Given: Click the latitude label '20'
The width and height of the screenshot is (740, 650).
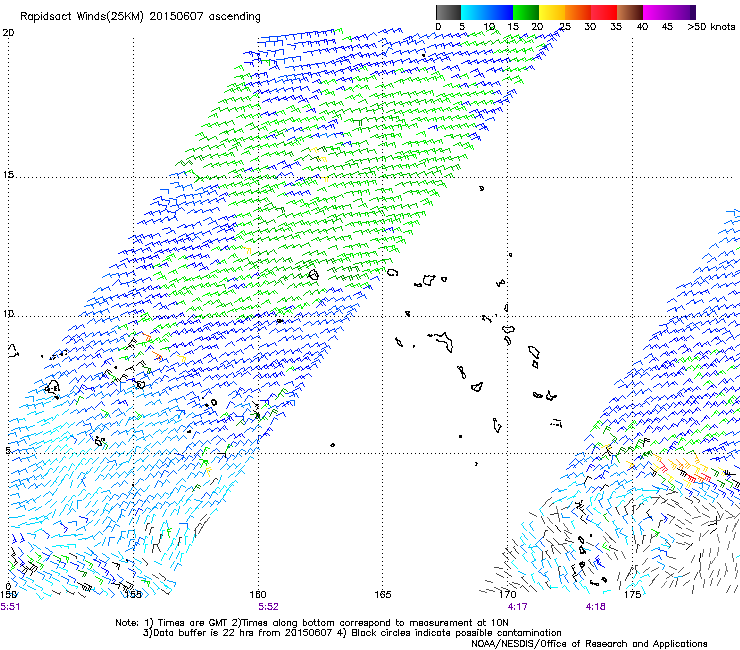Looking at the screenshot, I should point(8,33).
